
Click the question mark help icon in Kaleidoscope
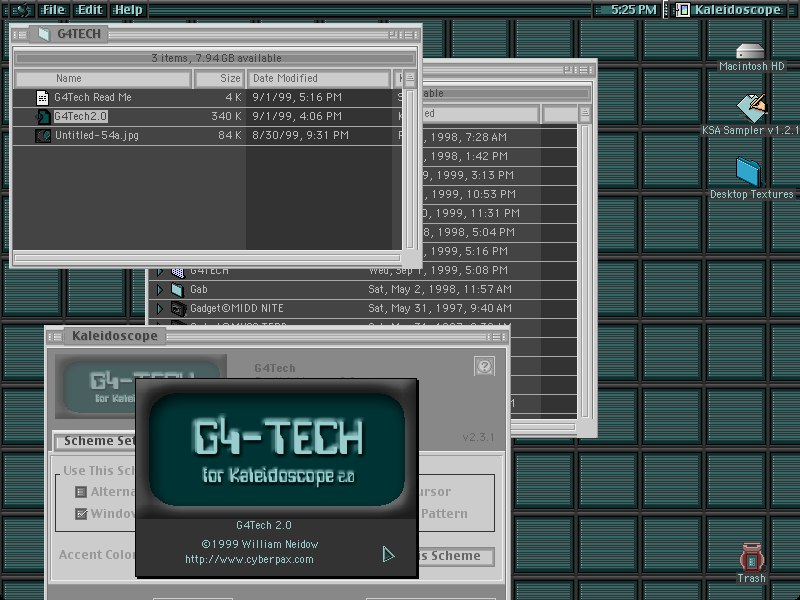484,366
